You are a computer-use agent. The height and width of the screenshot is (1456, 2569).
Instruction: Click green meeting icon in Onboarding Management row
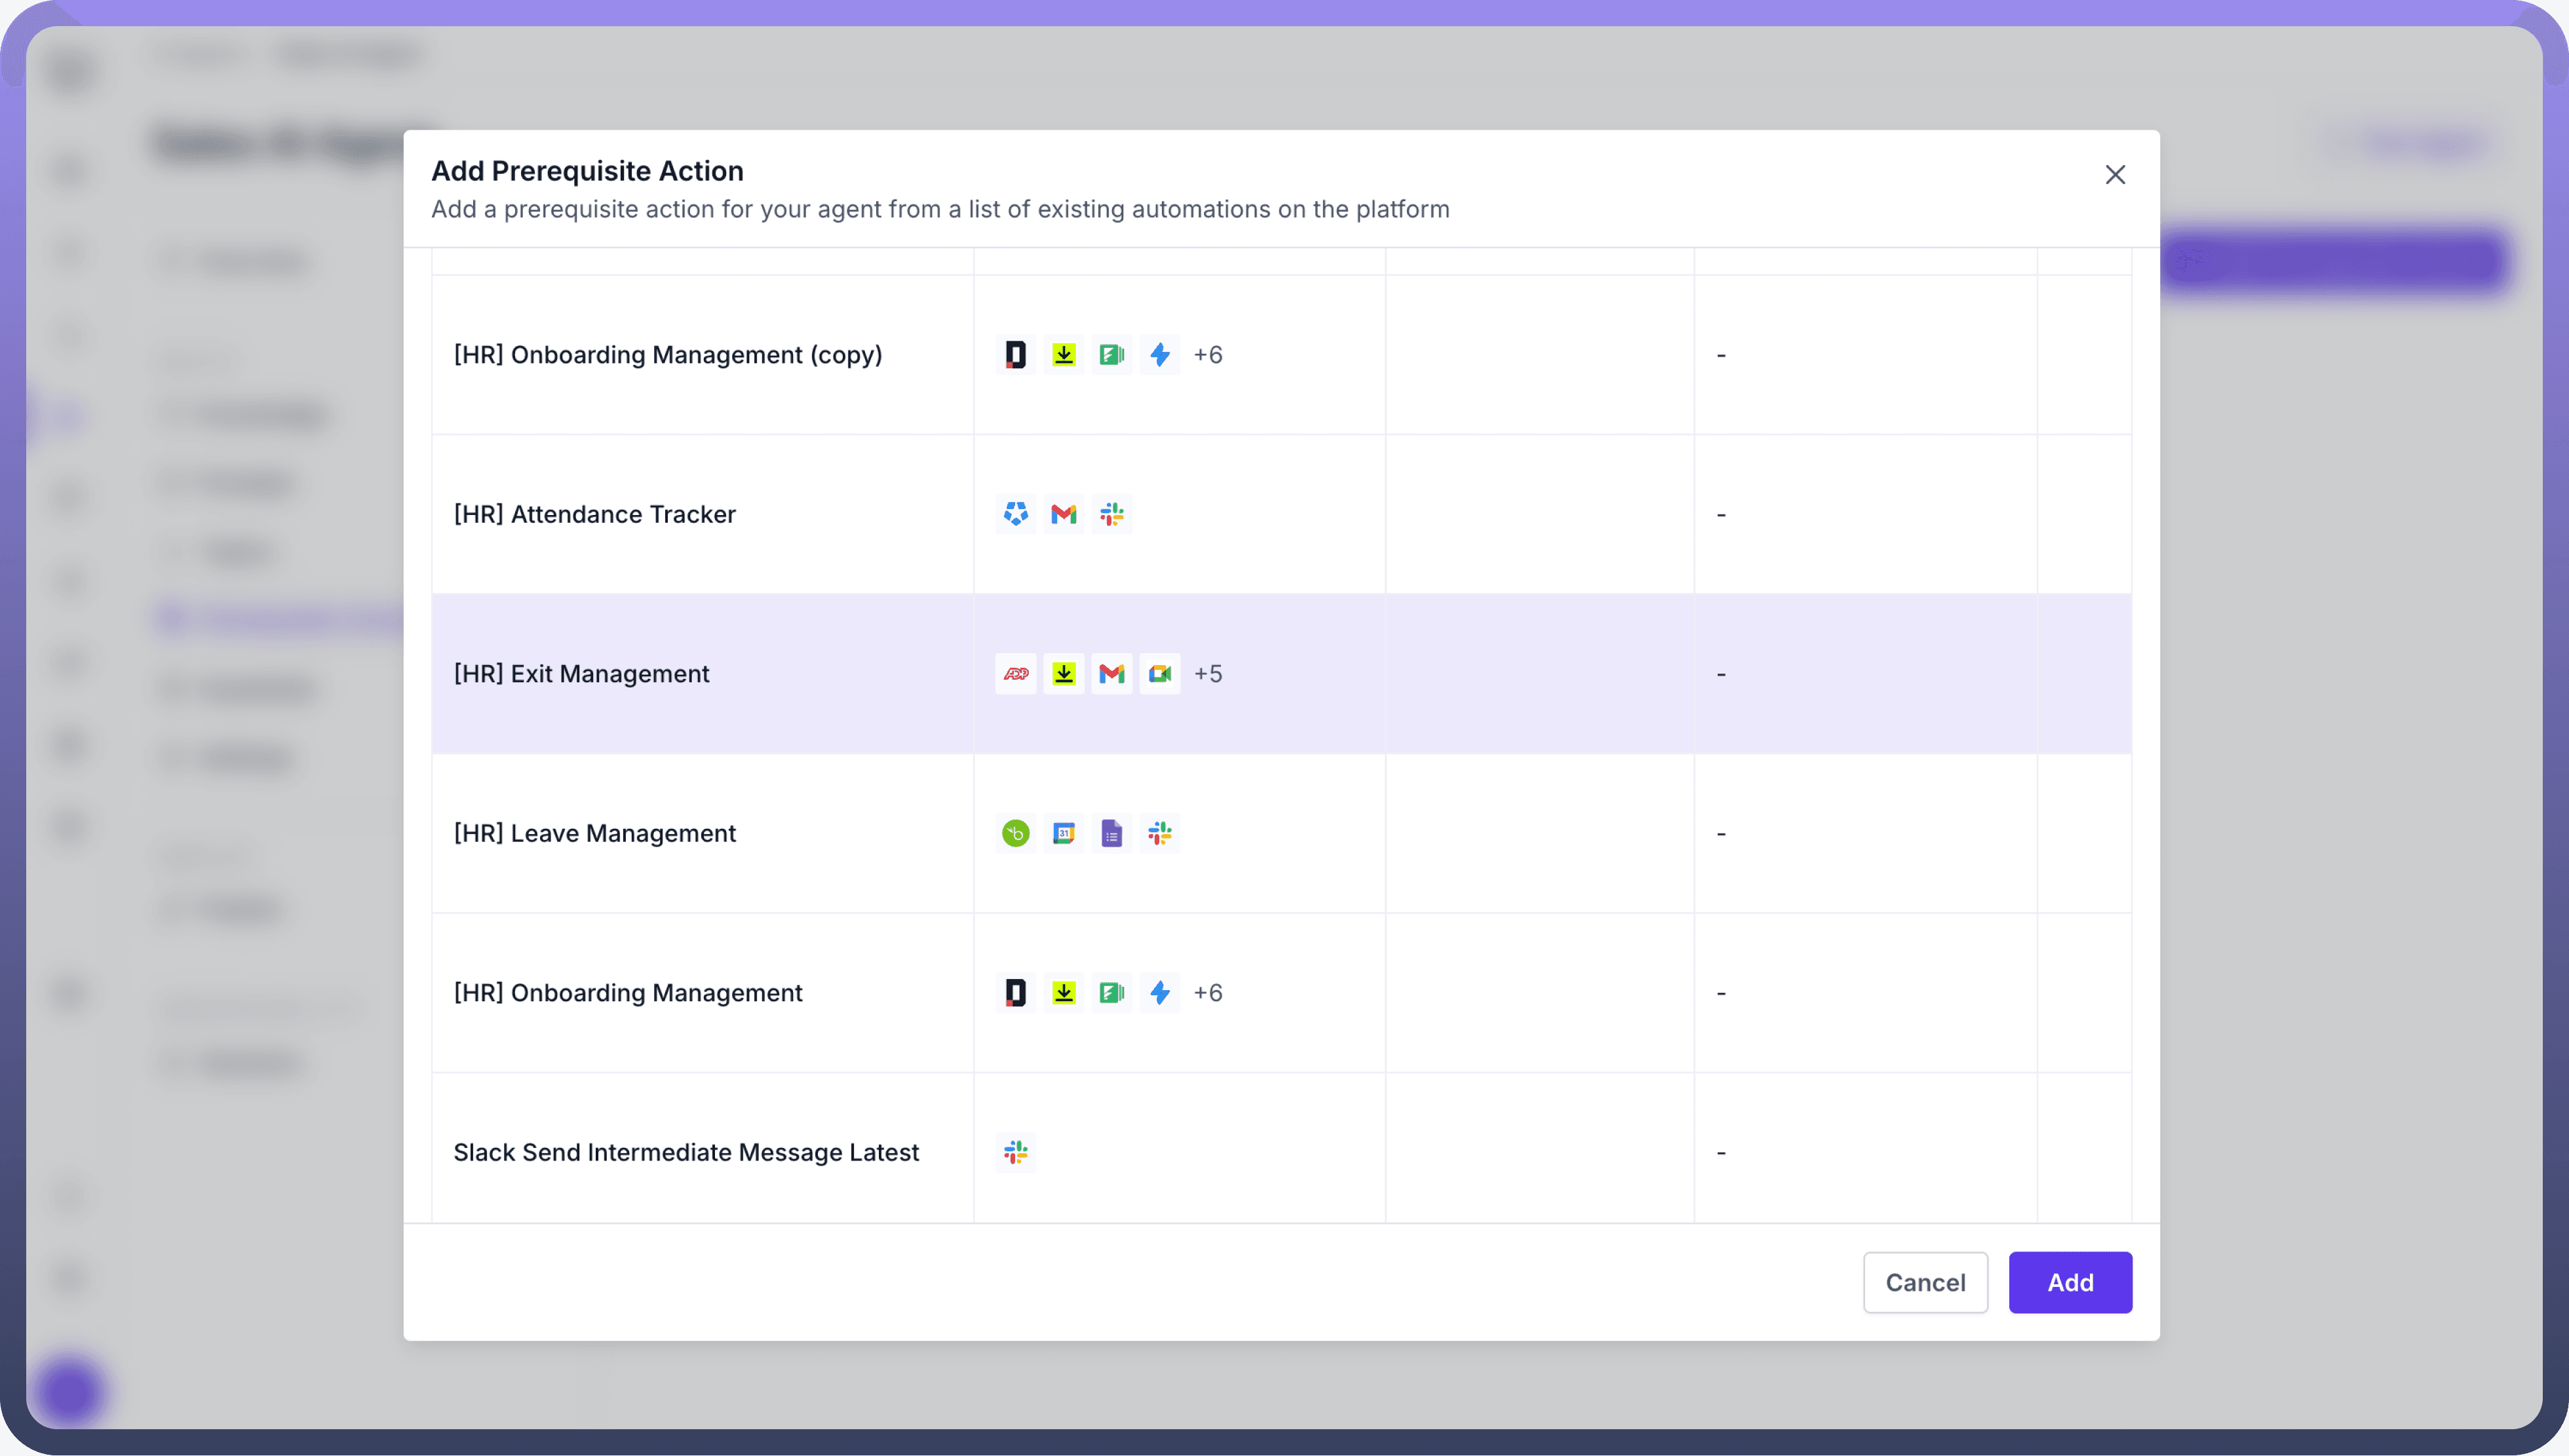click(1111, 993)
